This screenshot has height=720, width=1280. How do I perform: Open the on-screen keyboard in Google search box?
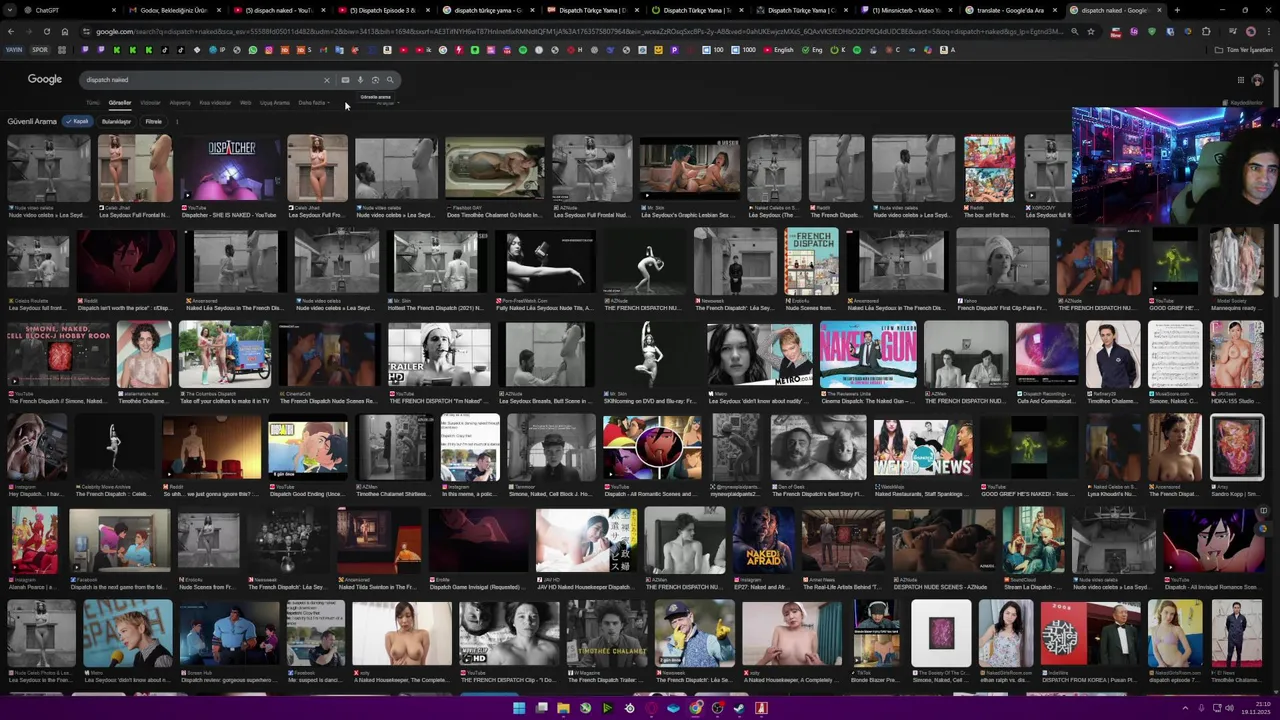point(345,80)
